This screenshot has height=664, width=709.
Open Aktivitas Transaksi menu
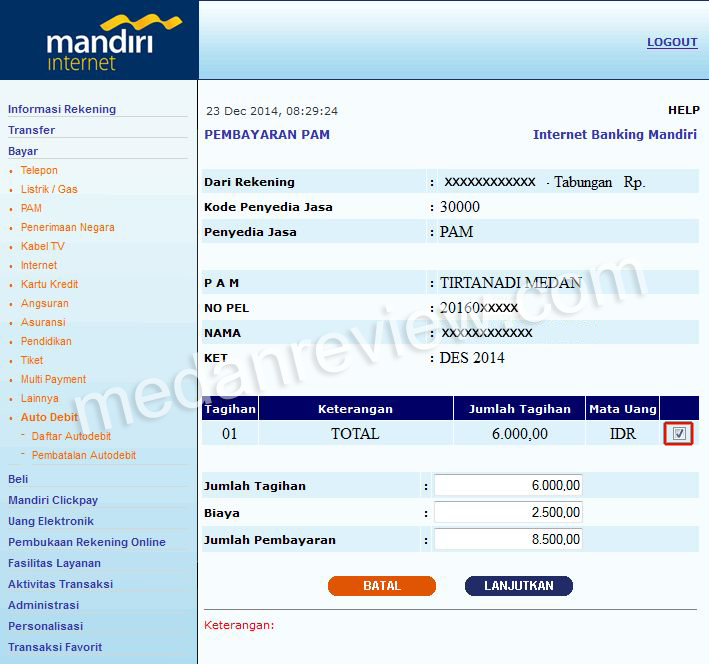click(61, 584)
